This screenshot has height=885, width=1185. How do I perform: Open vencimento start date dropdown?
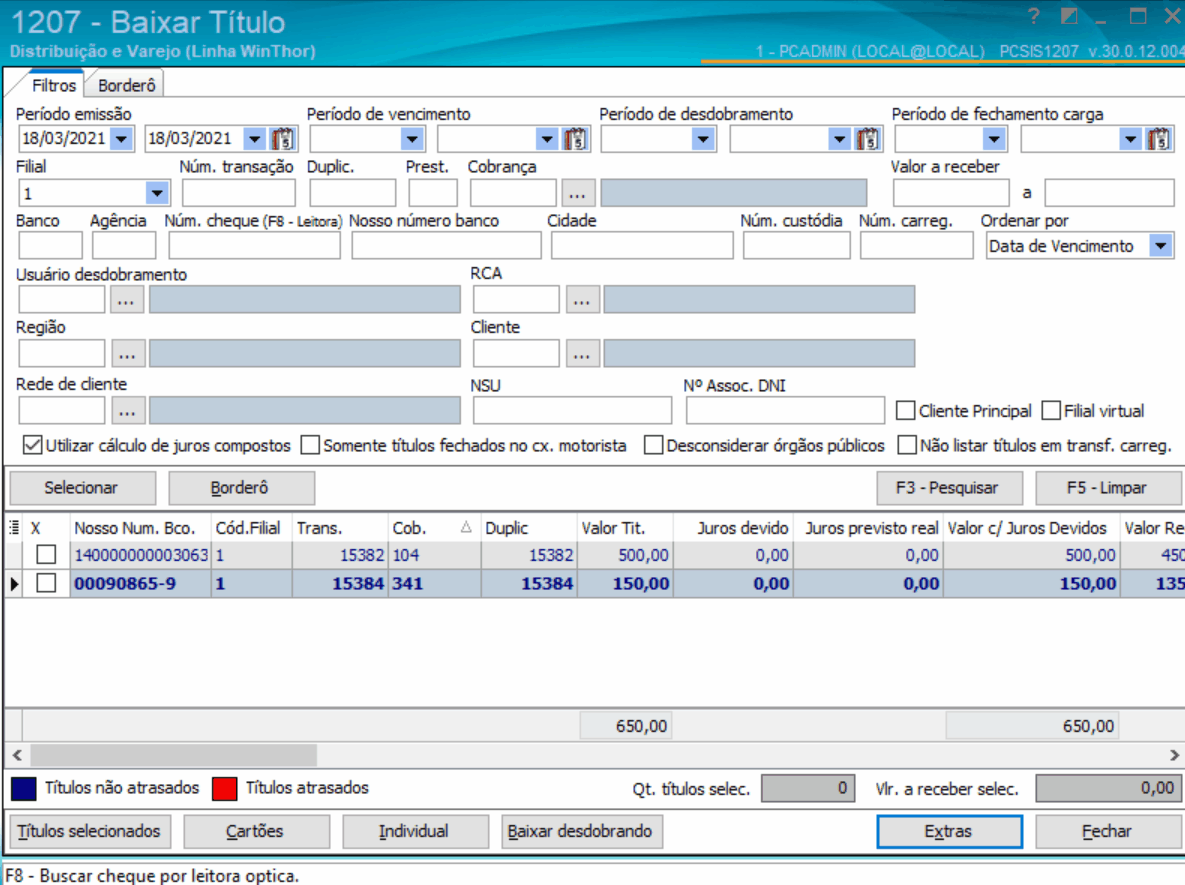412,139
